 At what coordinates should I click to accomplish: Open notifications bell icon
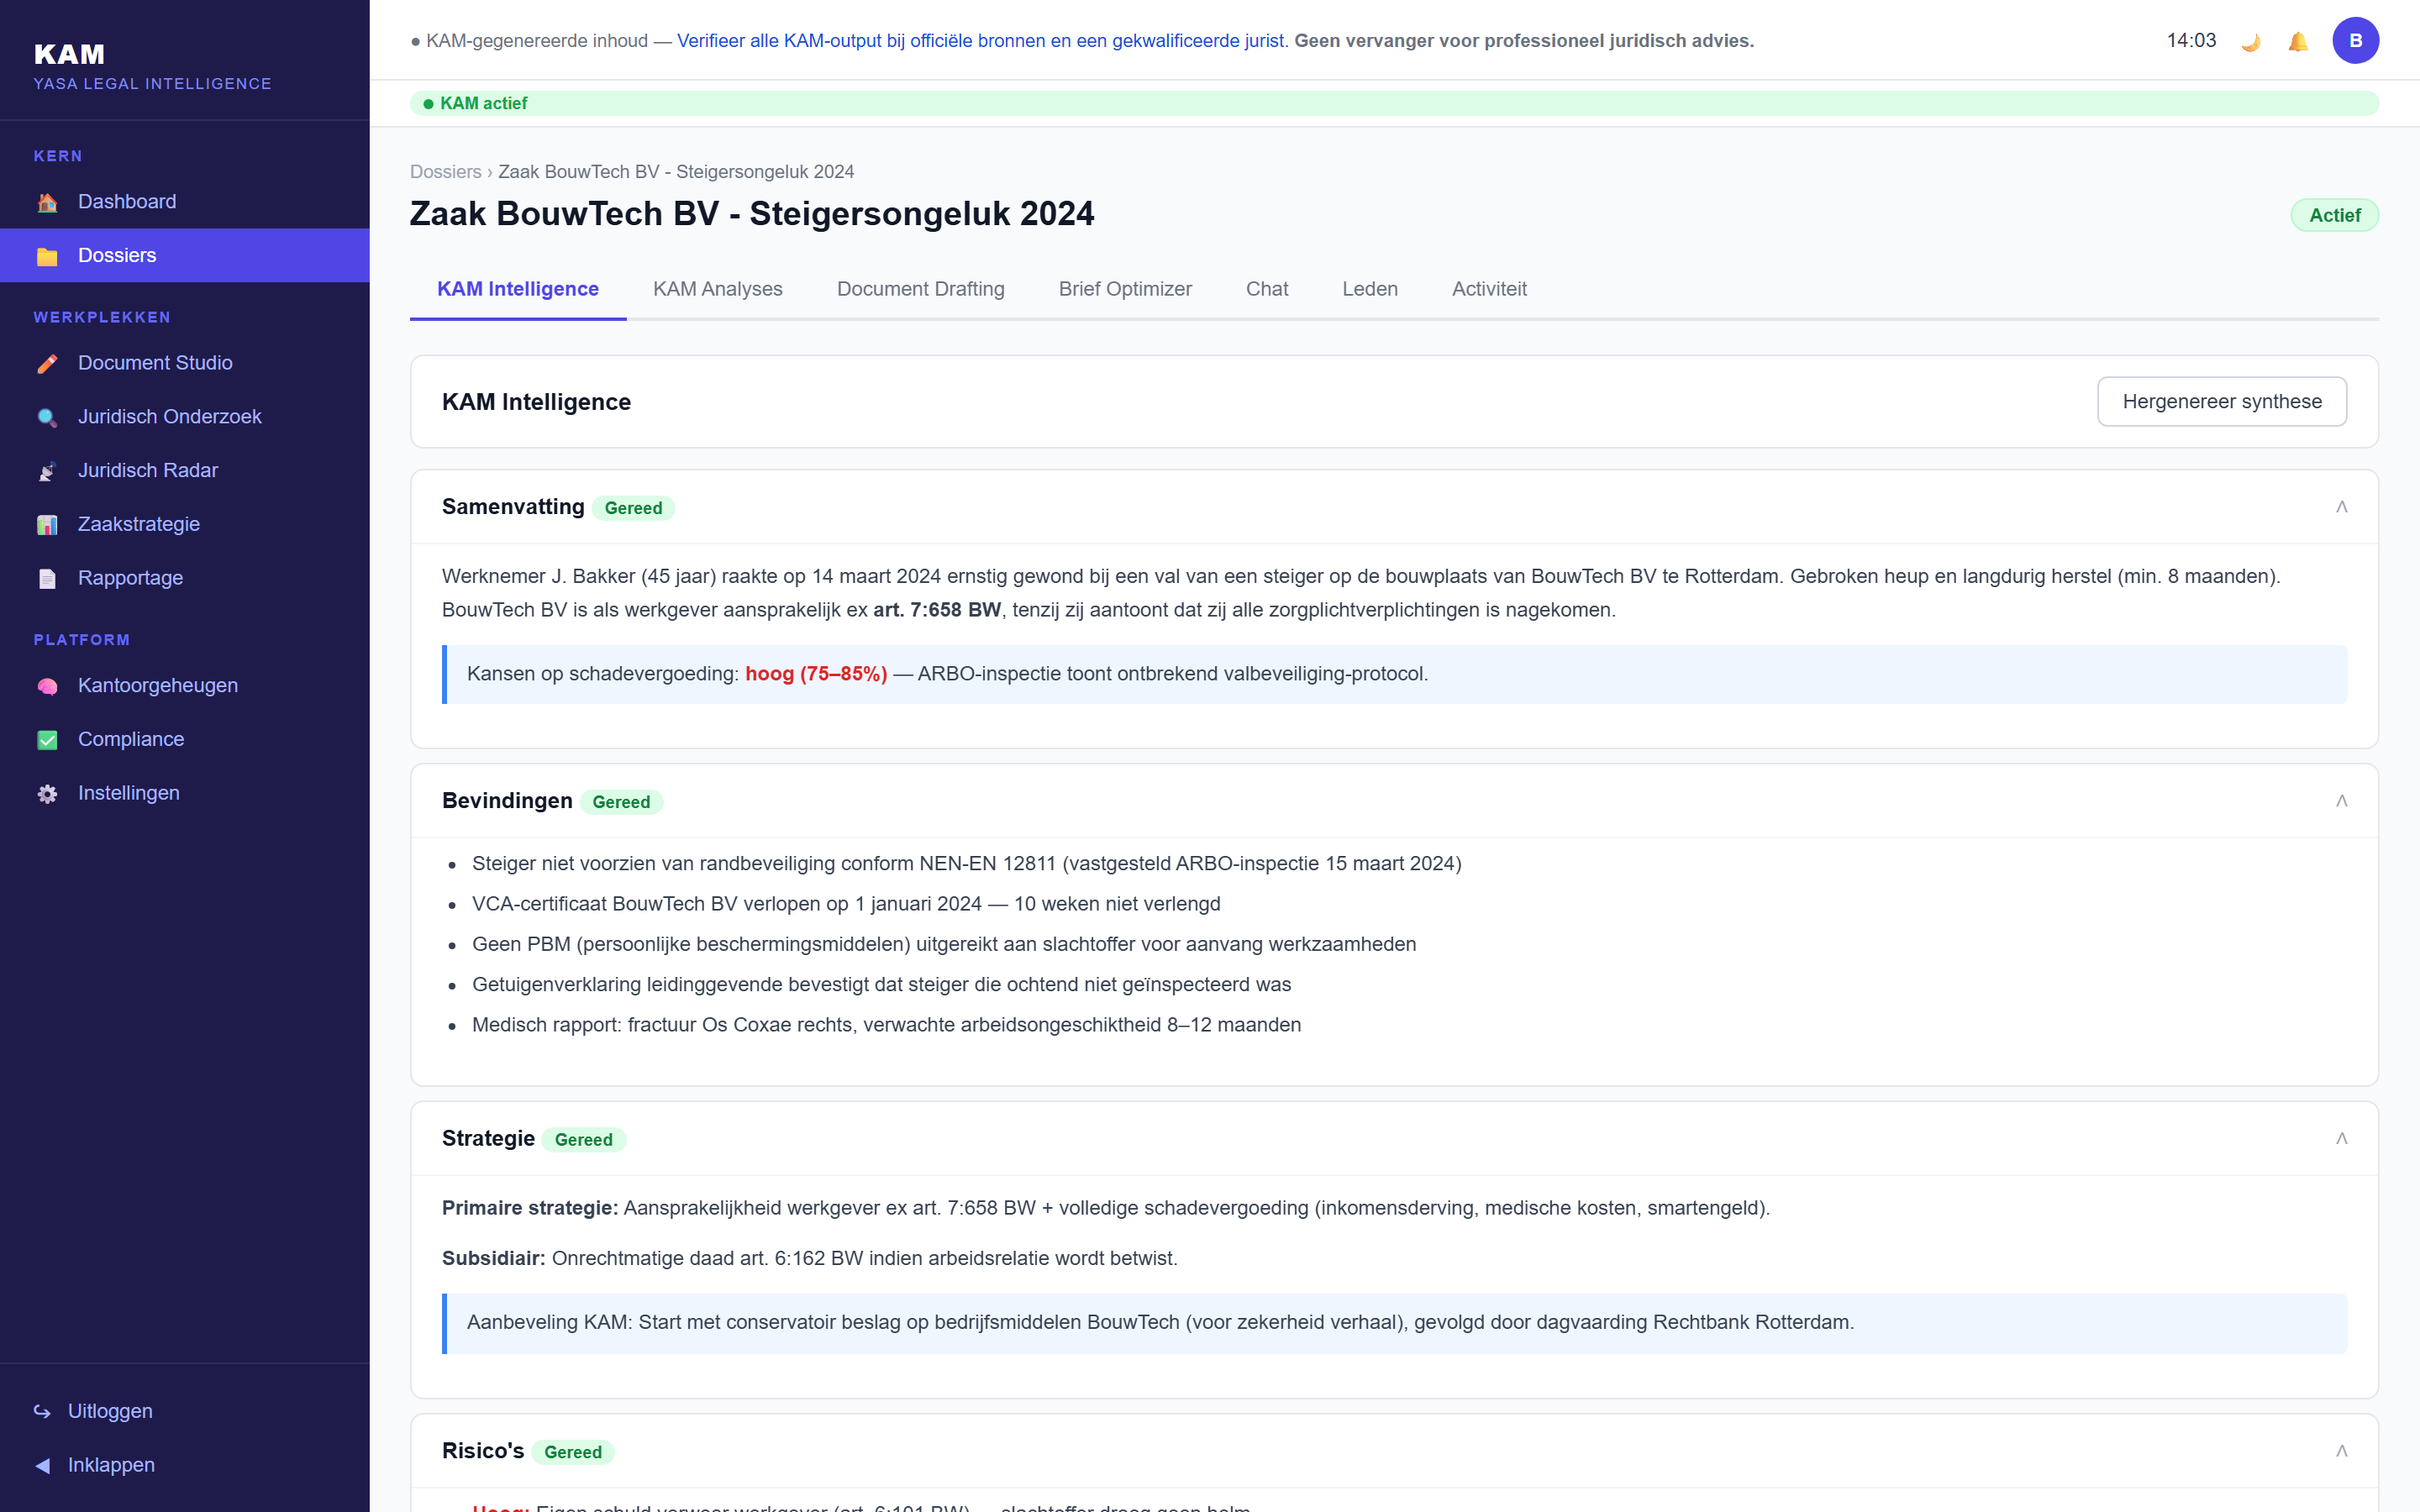2298,41
